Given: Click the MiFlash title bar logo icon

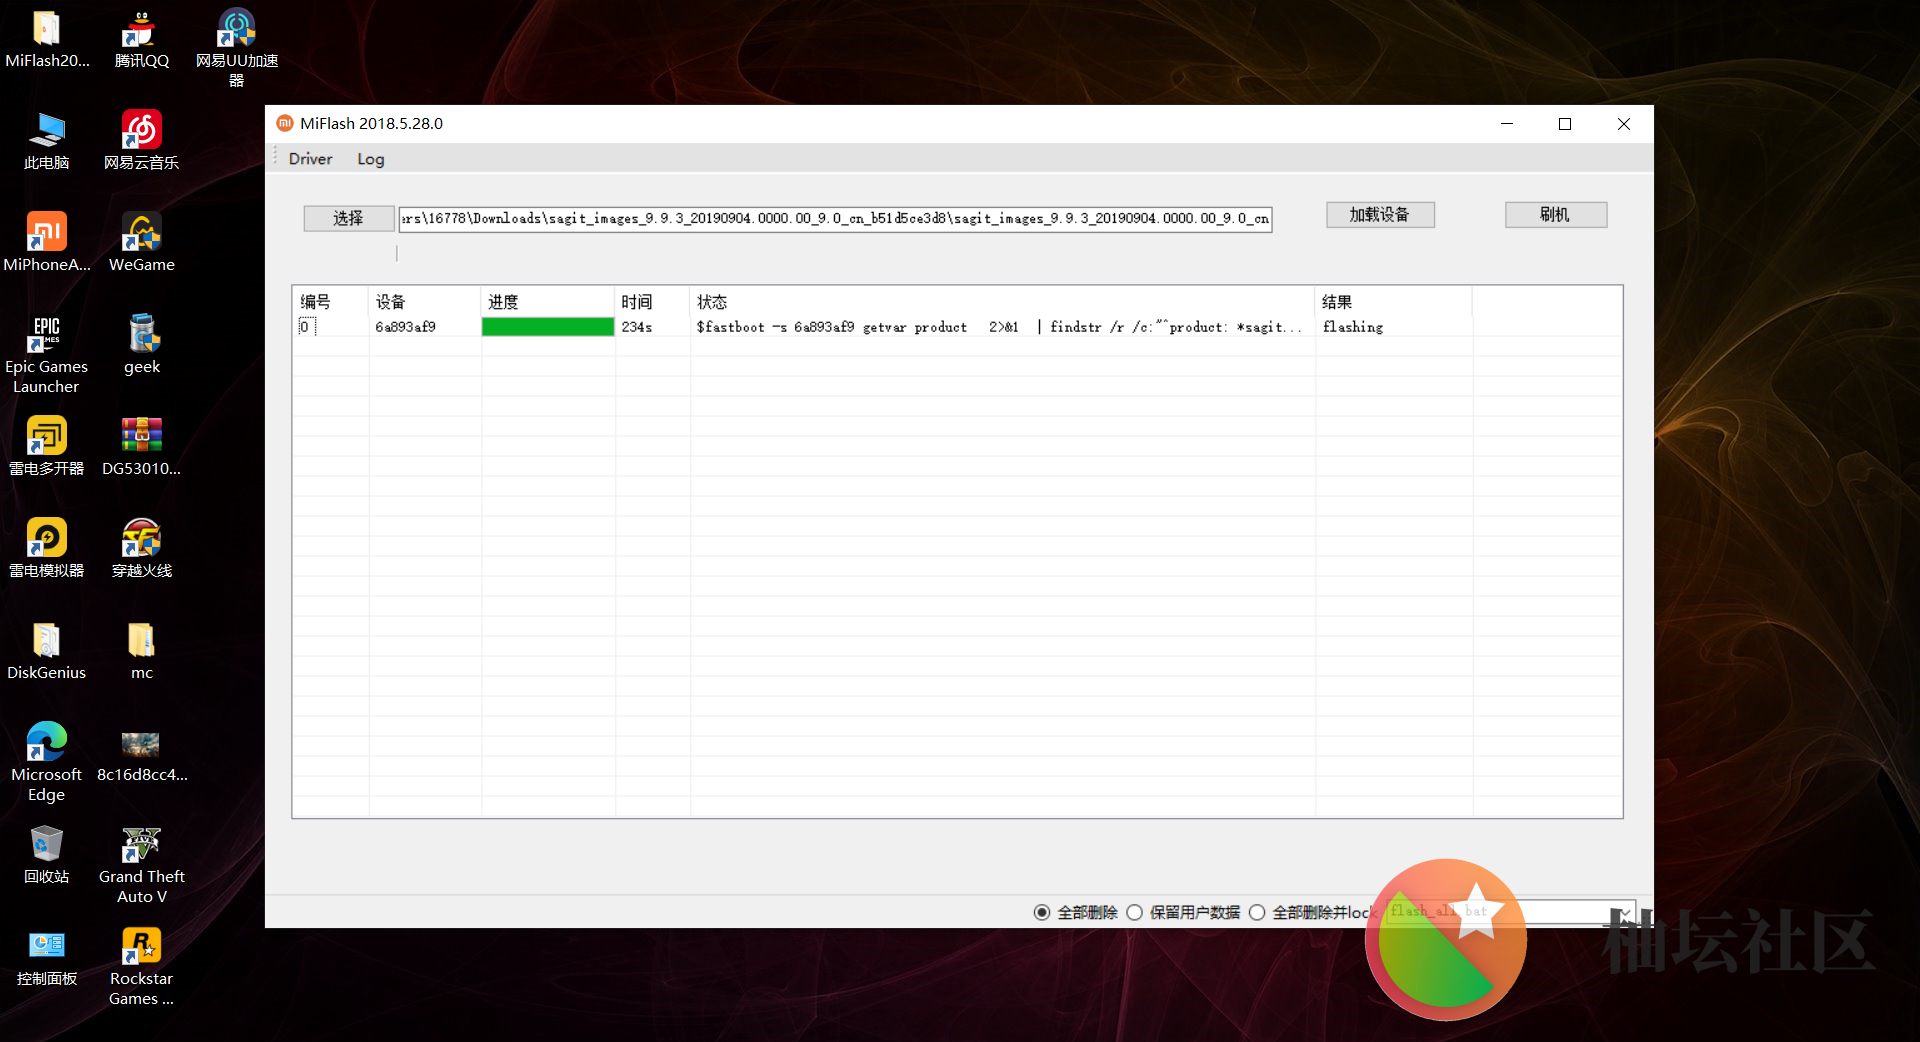Looking at the screenshot, I should 285,123.
